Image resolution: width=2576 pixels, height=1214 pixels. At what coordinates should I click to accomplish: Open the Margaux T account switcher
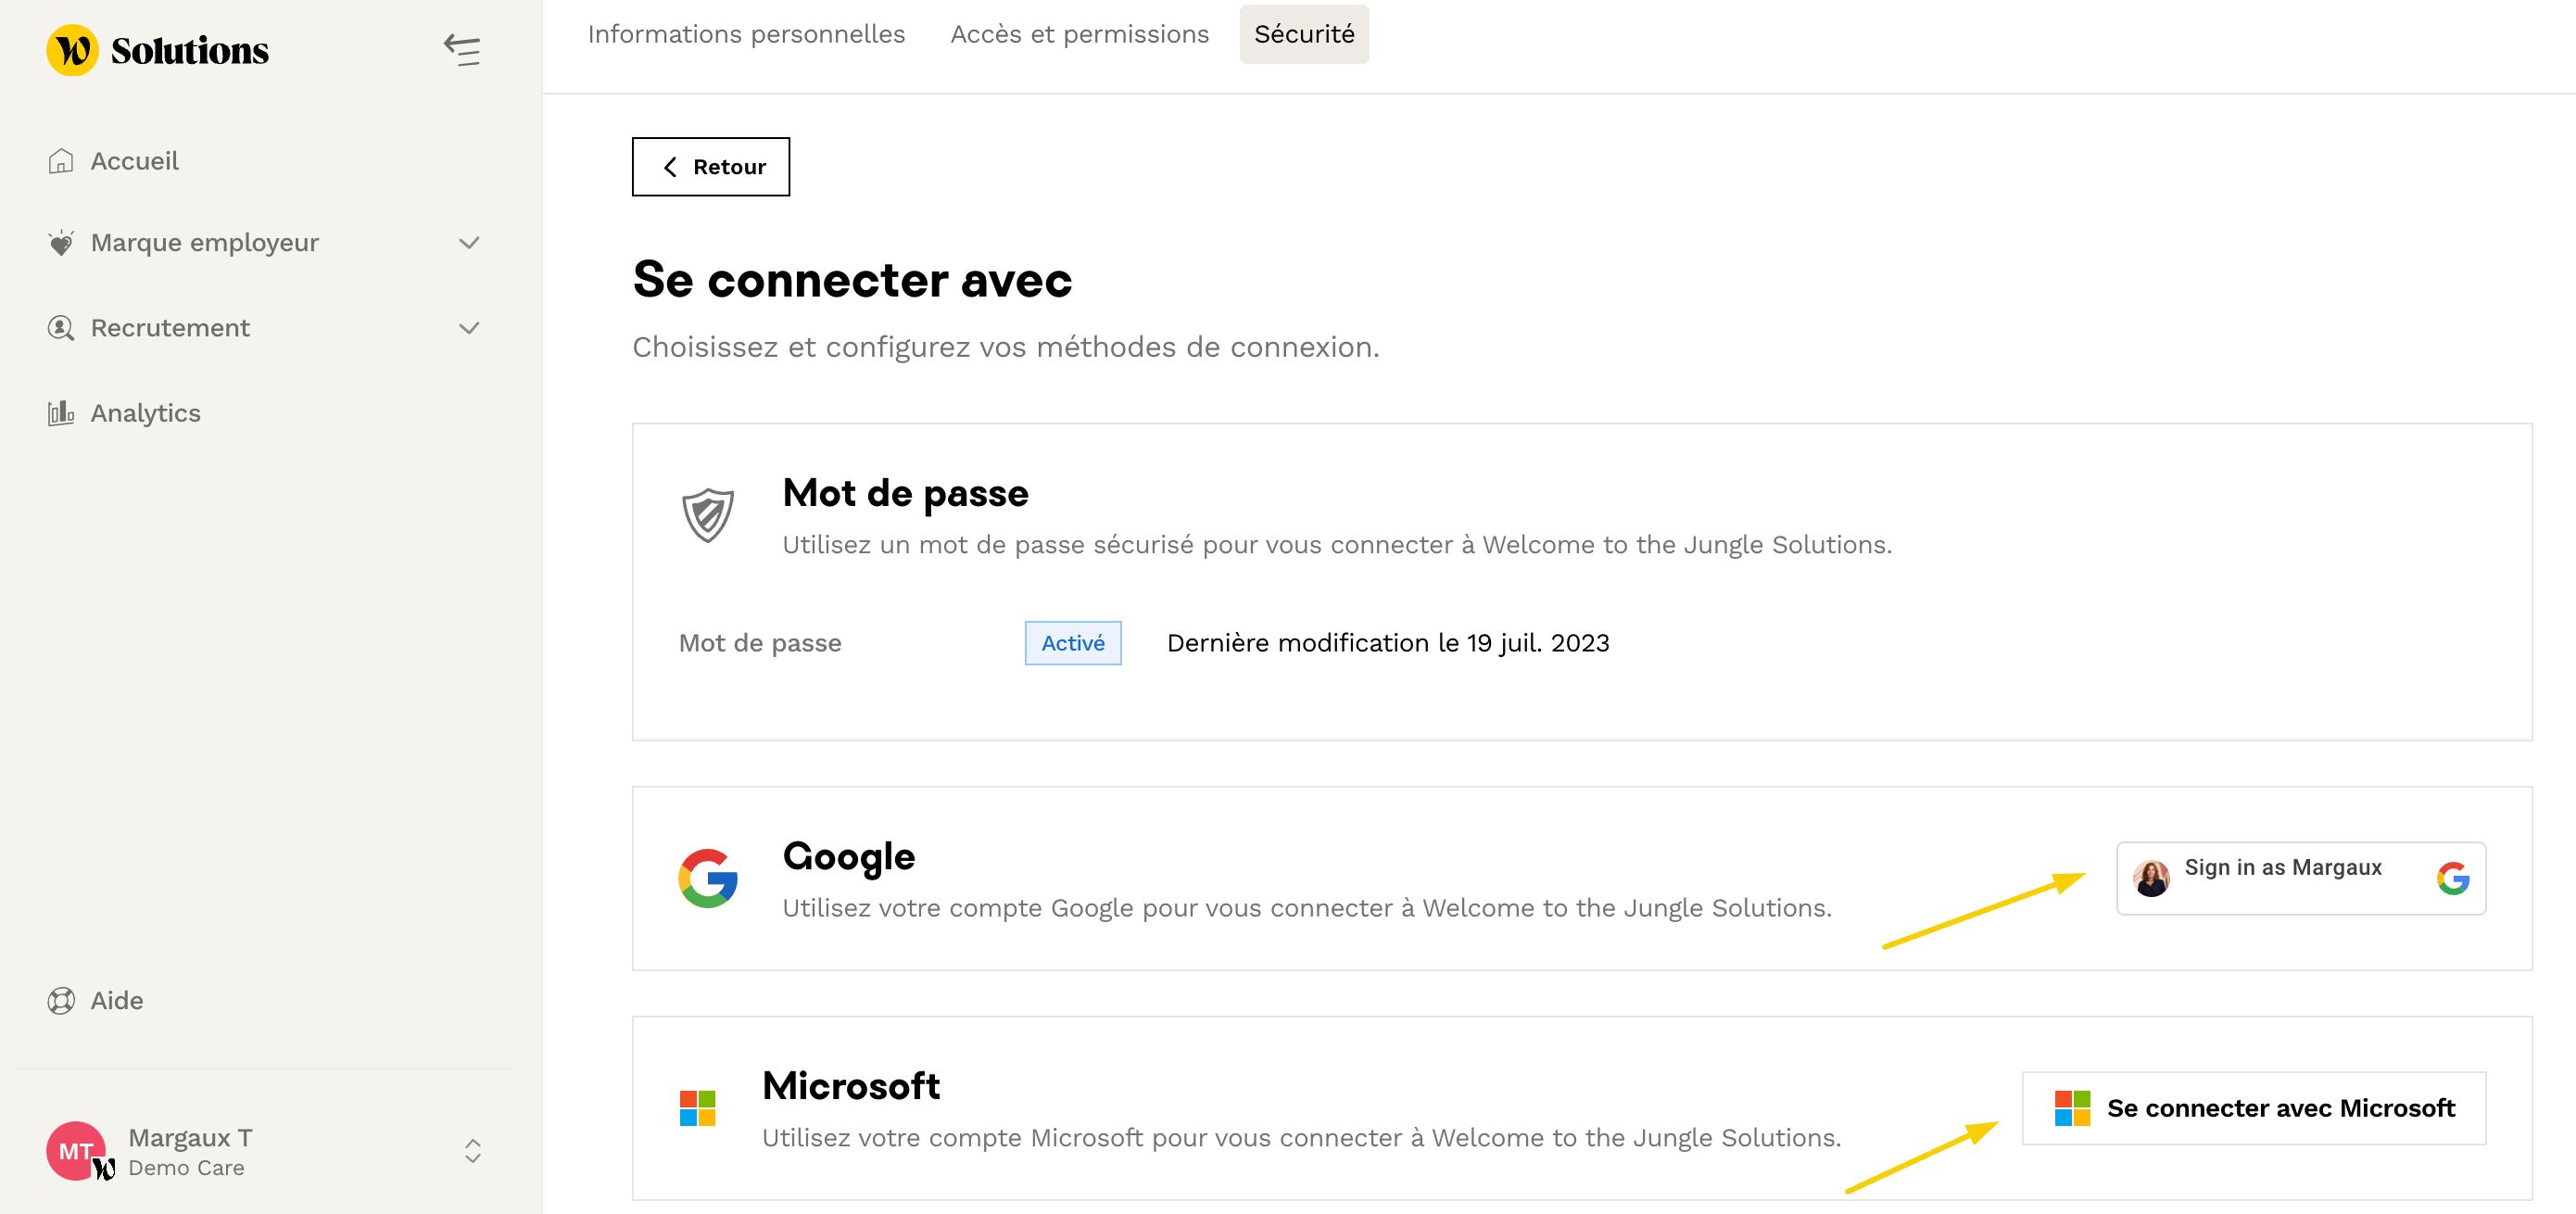[x=473, y=1151]
